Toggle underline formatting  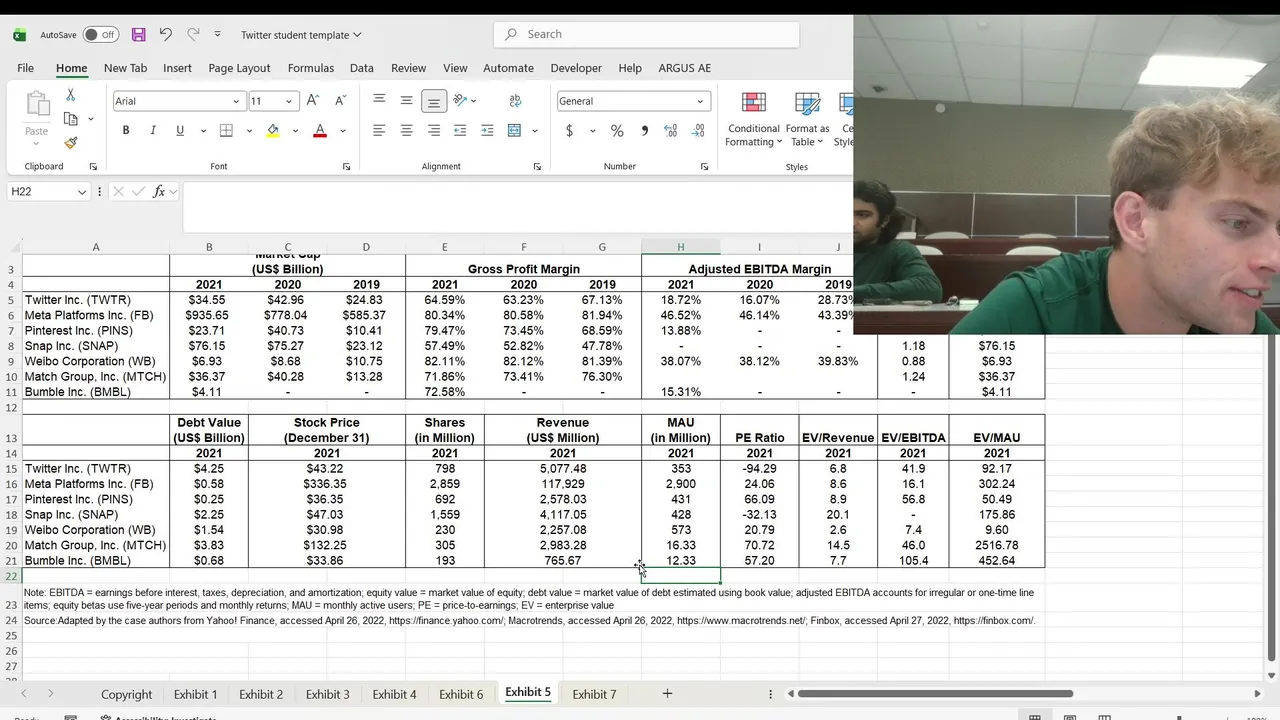(x=180, y=131)
